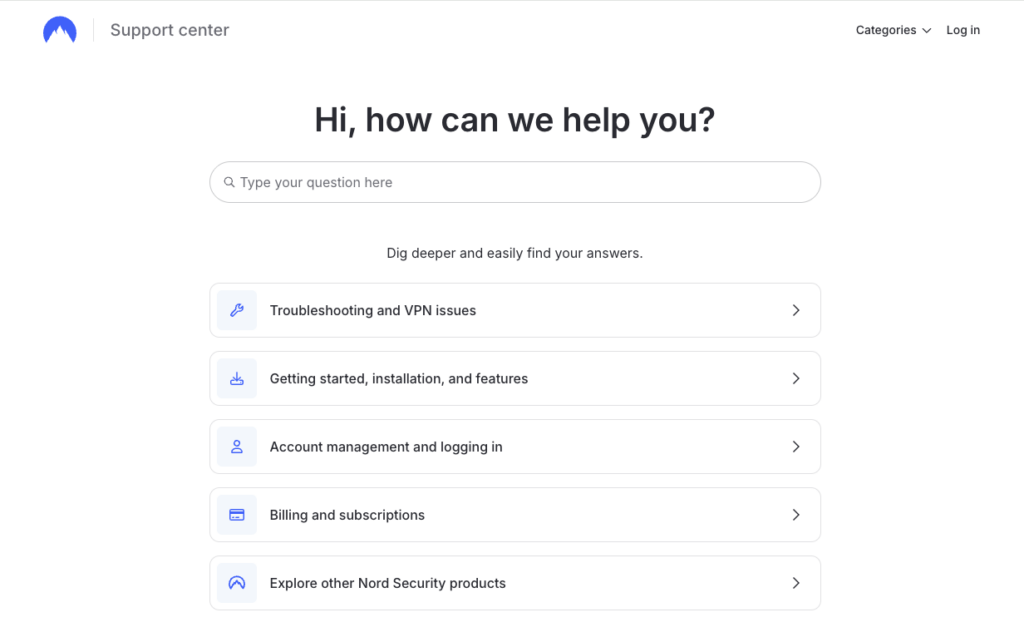Select Billing and subscriptions category
This screenshot has width=1024, height=632.
[347, 515]
